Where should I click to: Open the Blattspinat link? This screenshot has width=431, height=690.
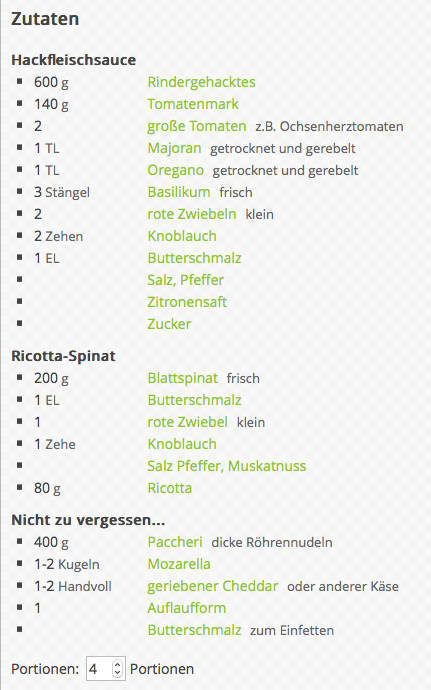[x=183, y=378]
